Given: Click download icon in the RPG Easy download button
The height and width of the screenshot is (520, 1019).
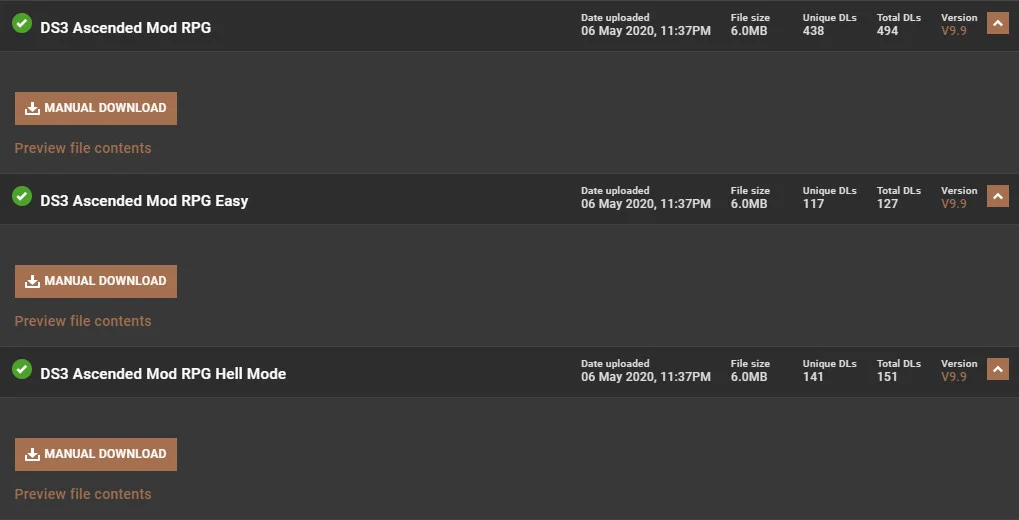Looking at the screenshot, I should (x=33, y=281).
